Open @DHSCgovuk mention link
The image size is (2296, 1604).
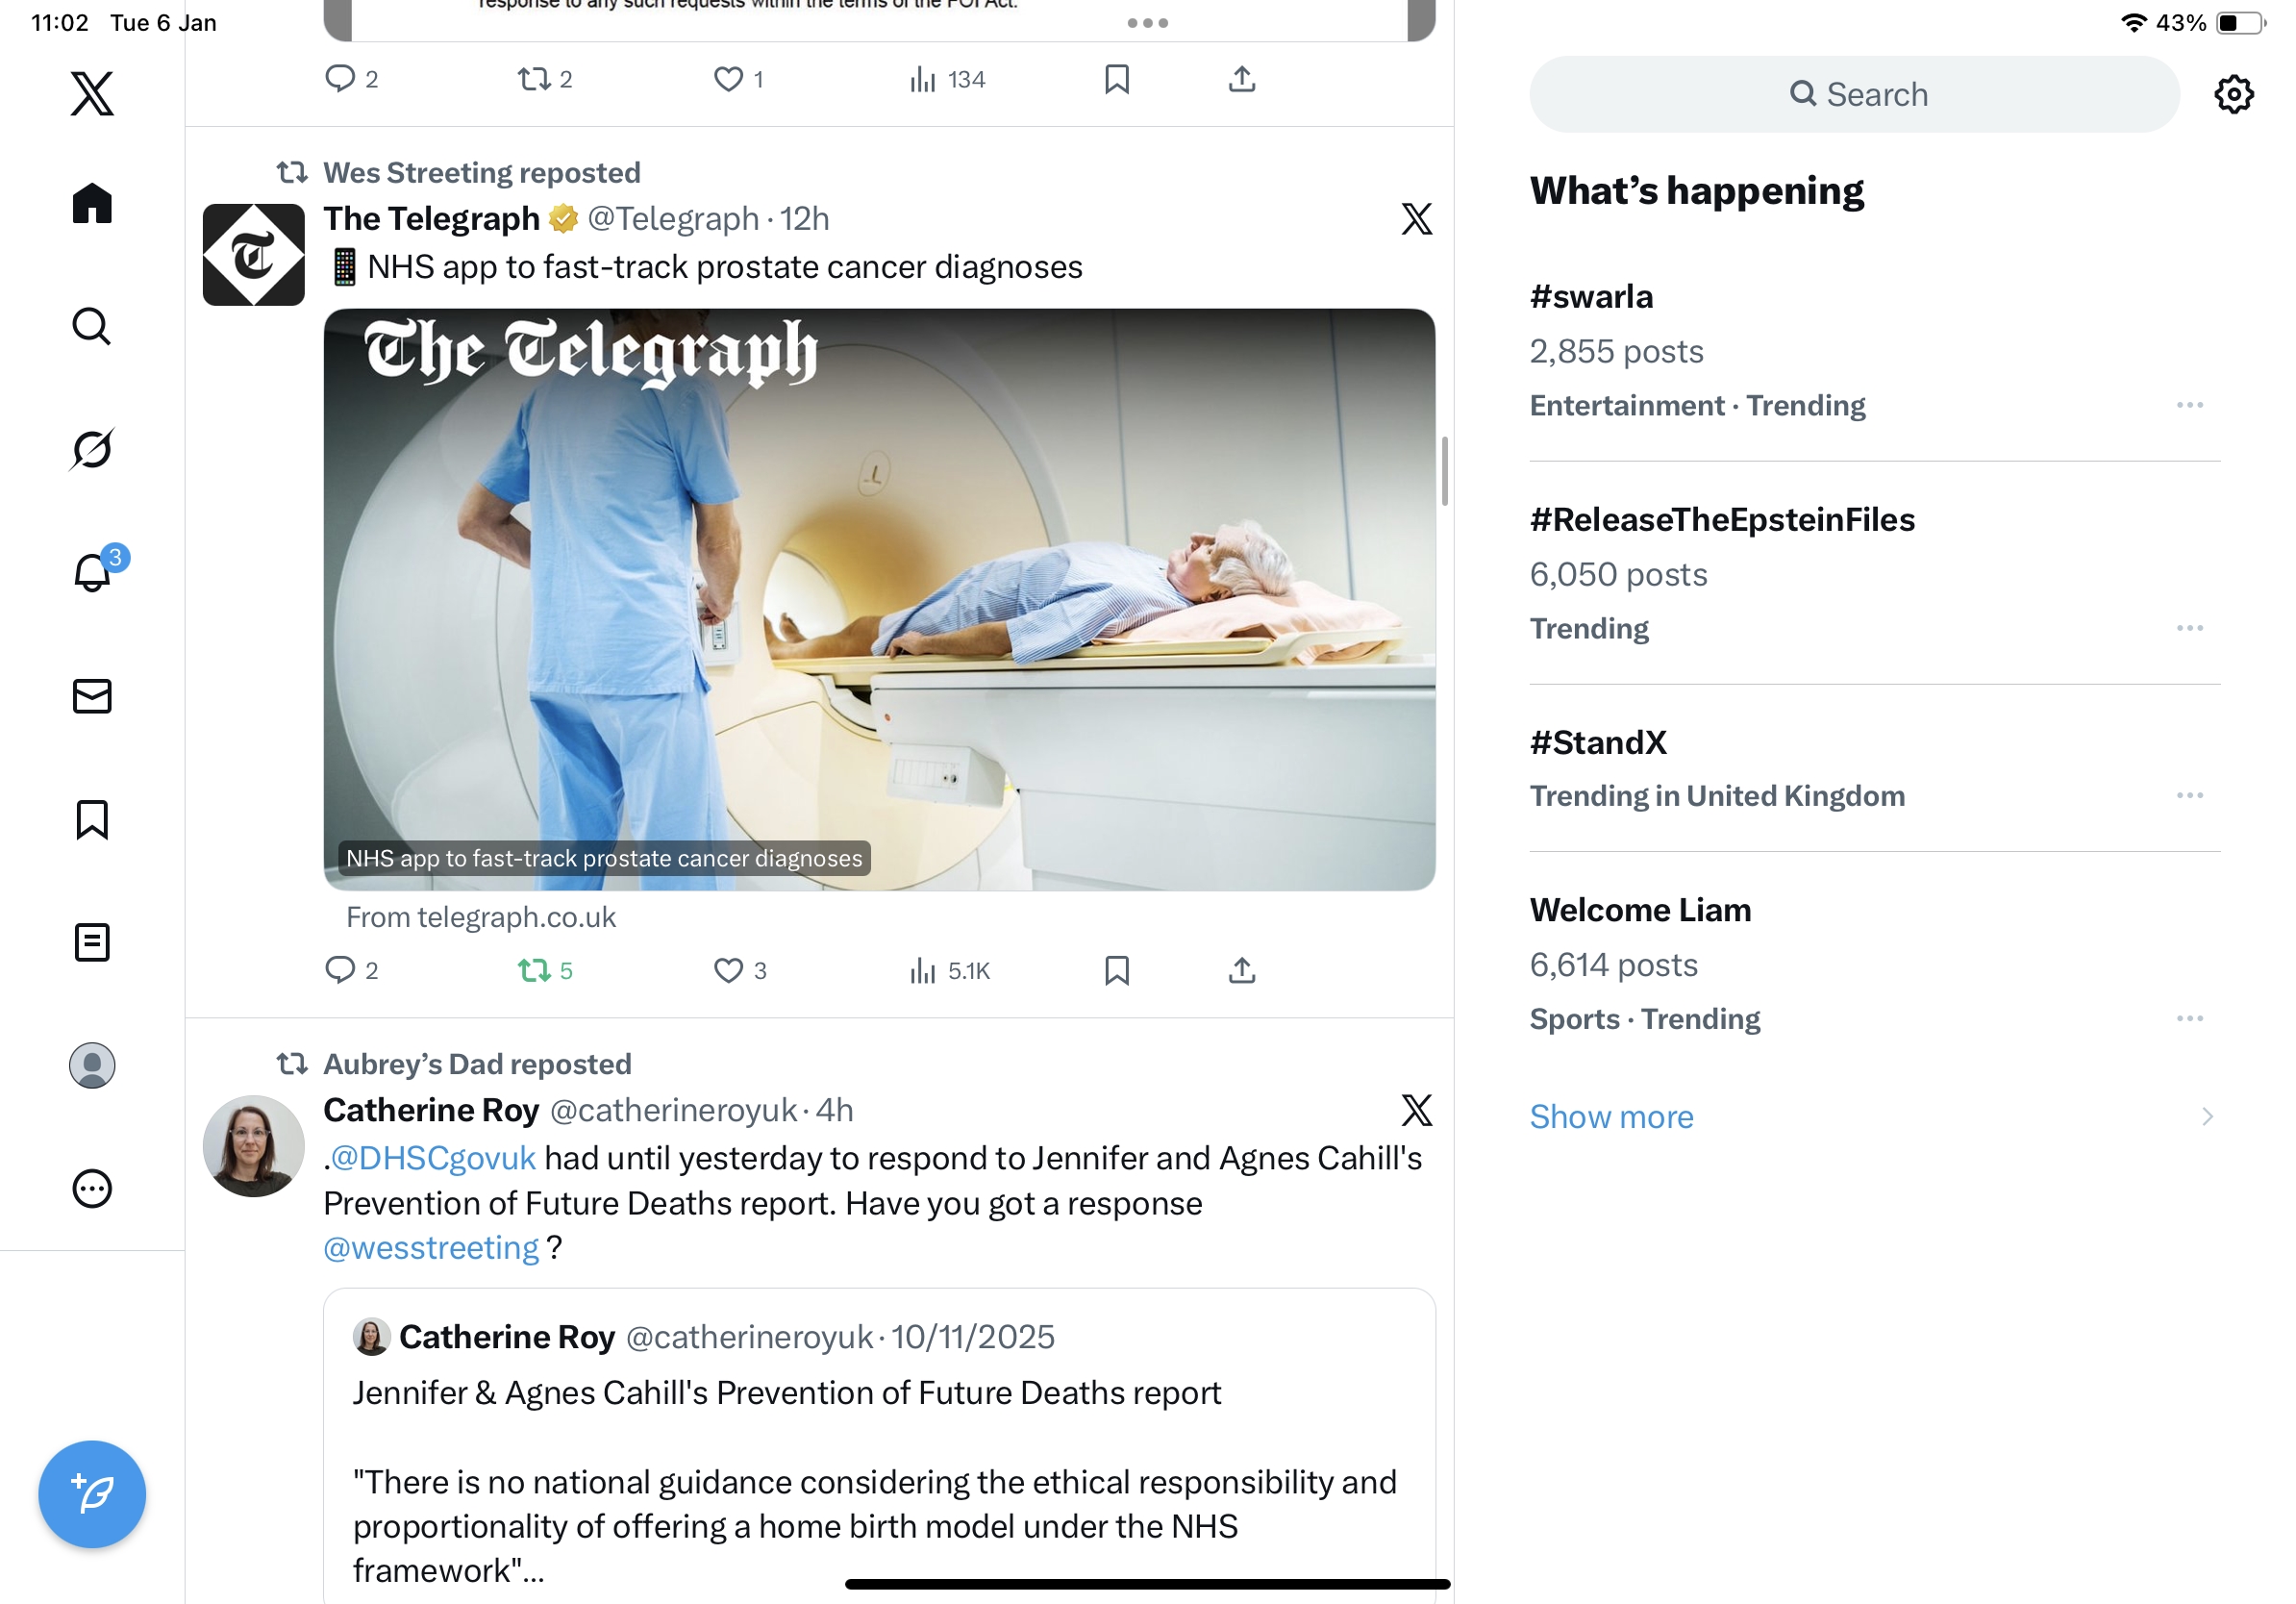click(x=433, y=1158)
